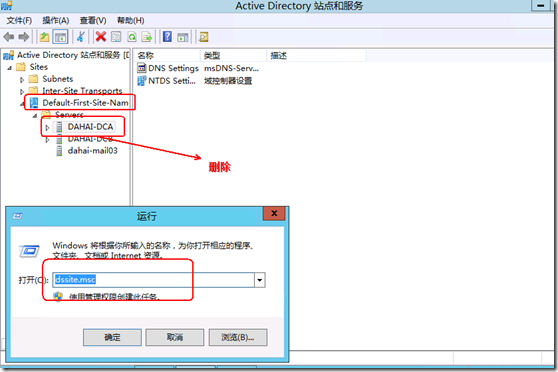
Task: Click the Show/Hide action pane icon
Action: click(x=183, y=37)
